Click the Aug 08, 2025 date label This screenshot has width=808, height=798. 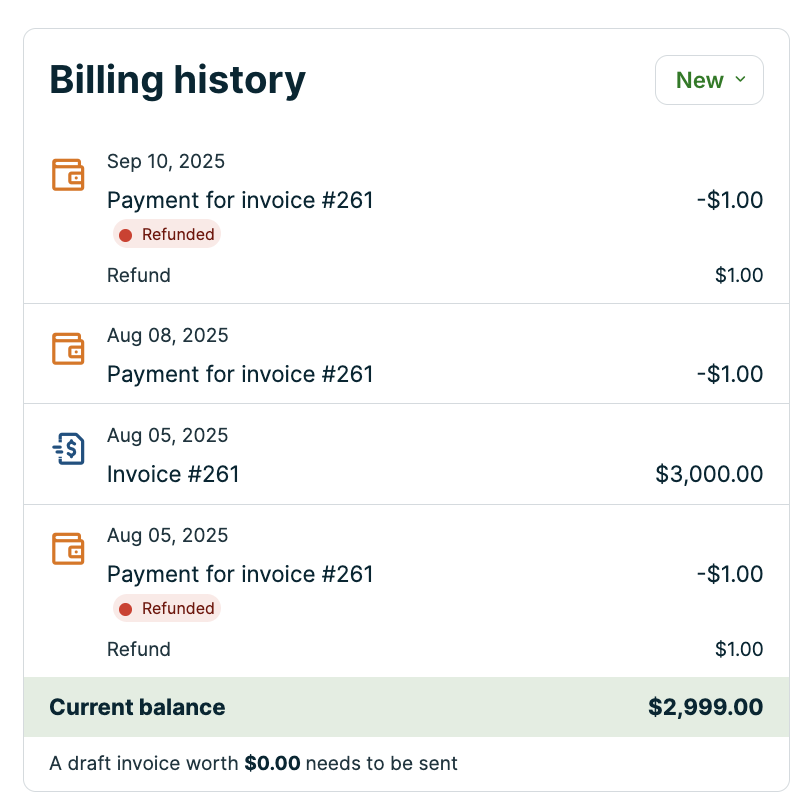[x=167, y=335]
